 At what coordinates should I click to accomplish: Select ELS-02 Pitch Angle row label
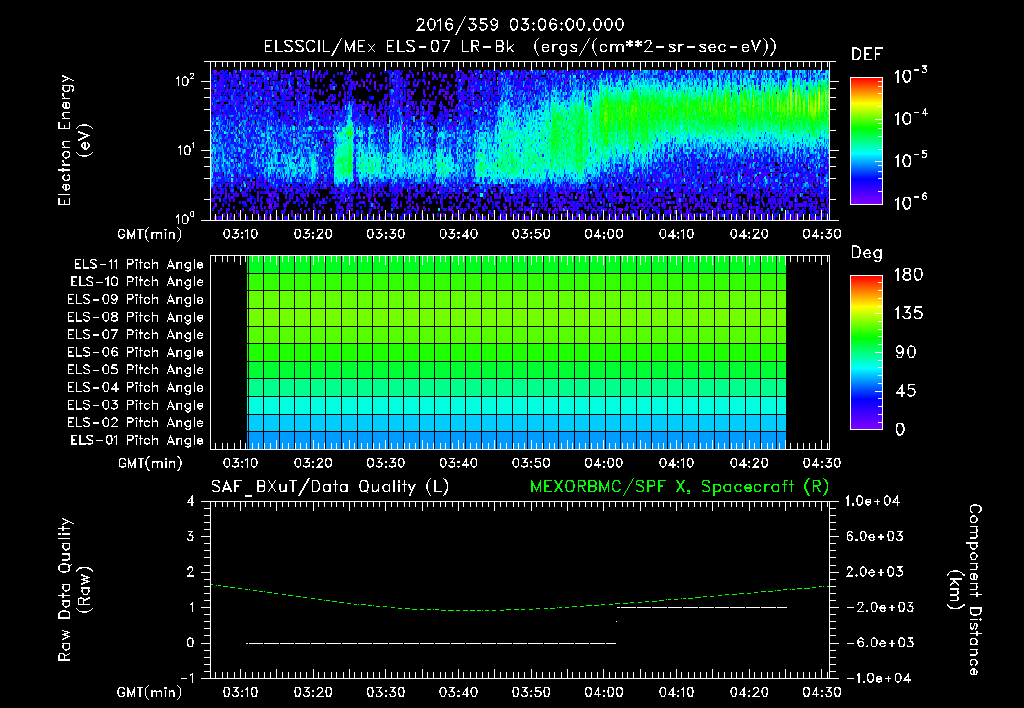click(x=135, y=423)
